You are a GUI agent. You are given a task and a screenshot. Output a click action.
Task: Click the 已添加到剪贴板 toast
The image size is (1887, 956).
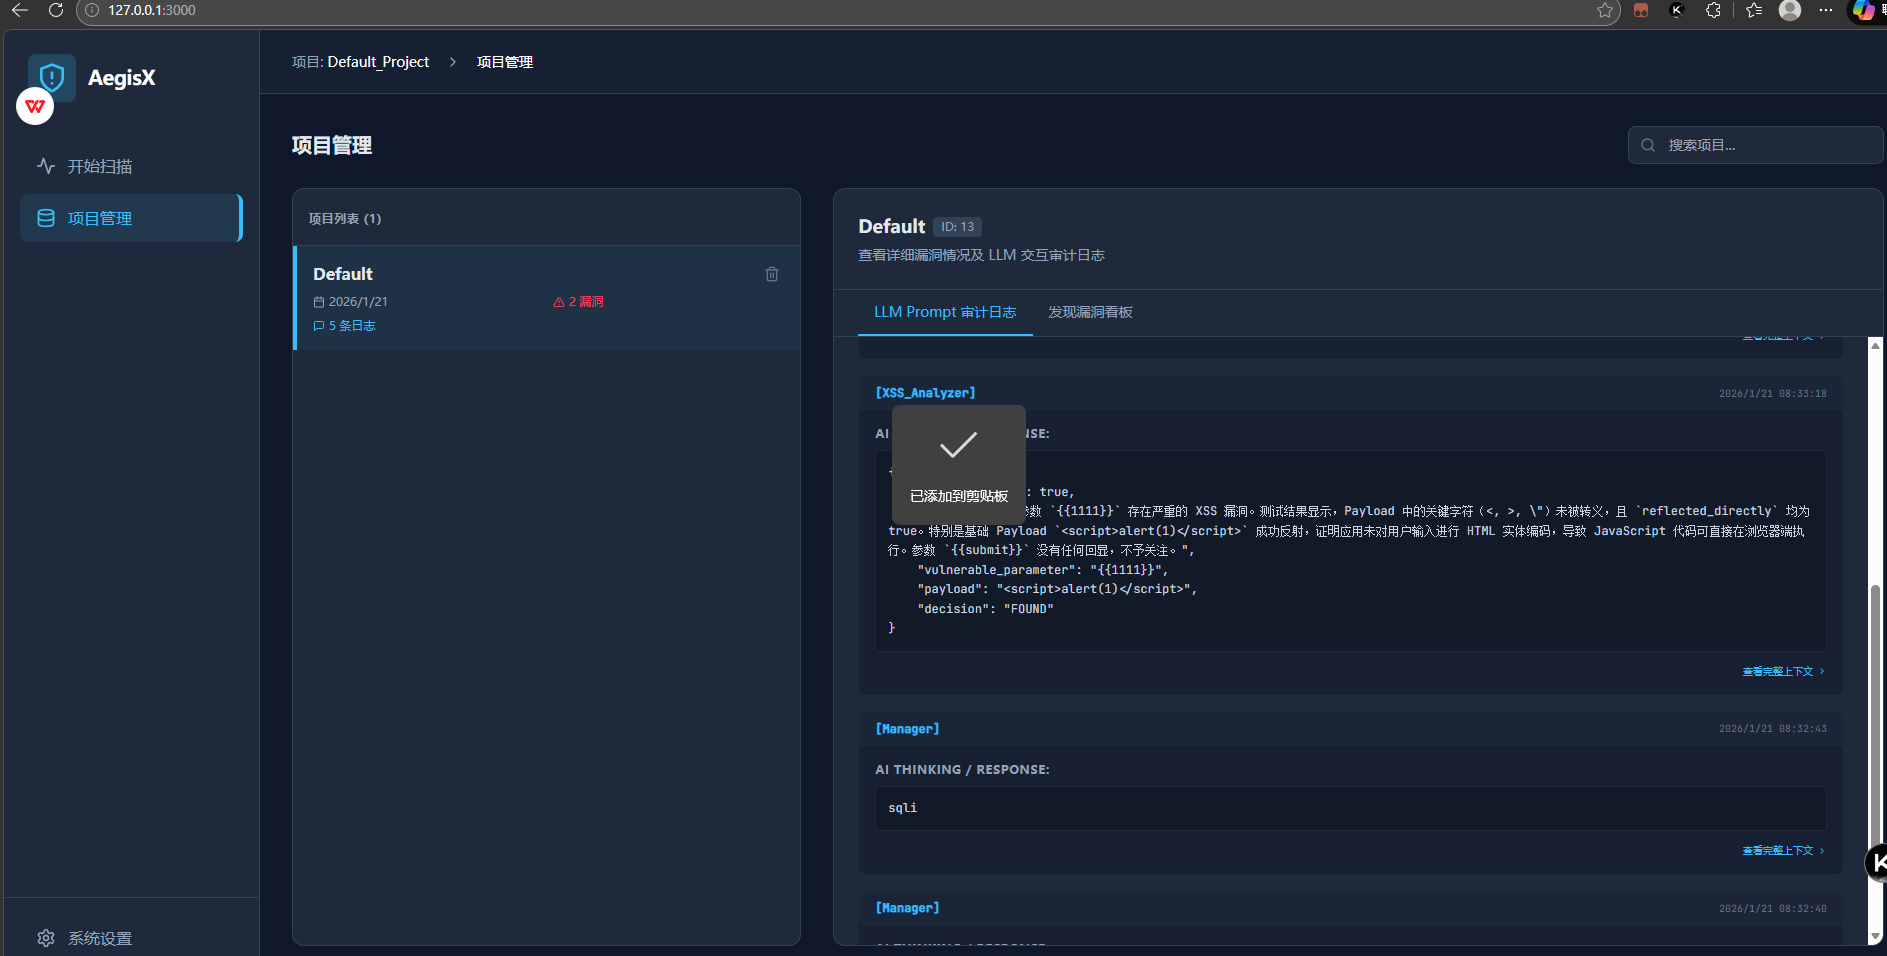(x=958, y=464)
